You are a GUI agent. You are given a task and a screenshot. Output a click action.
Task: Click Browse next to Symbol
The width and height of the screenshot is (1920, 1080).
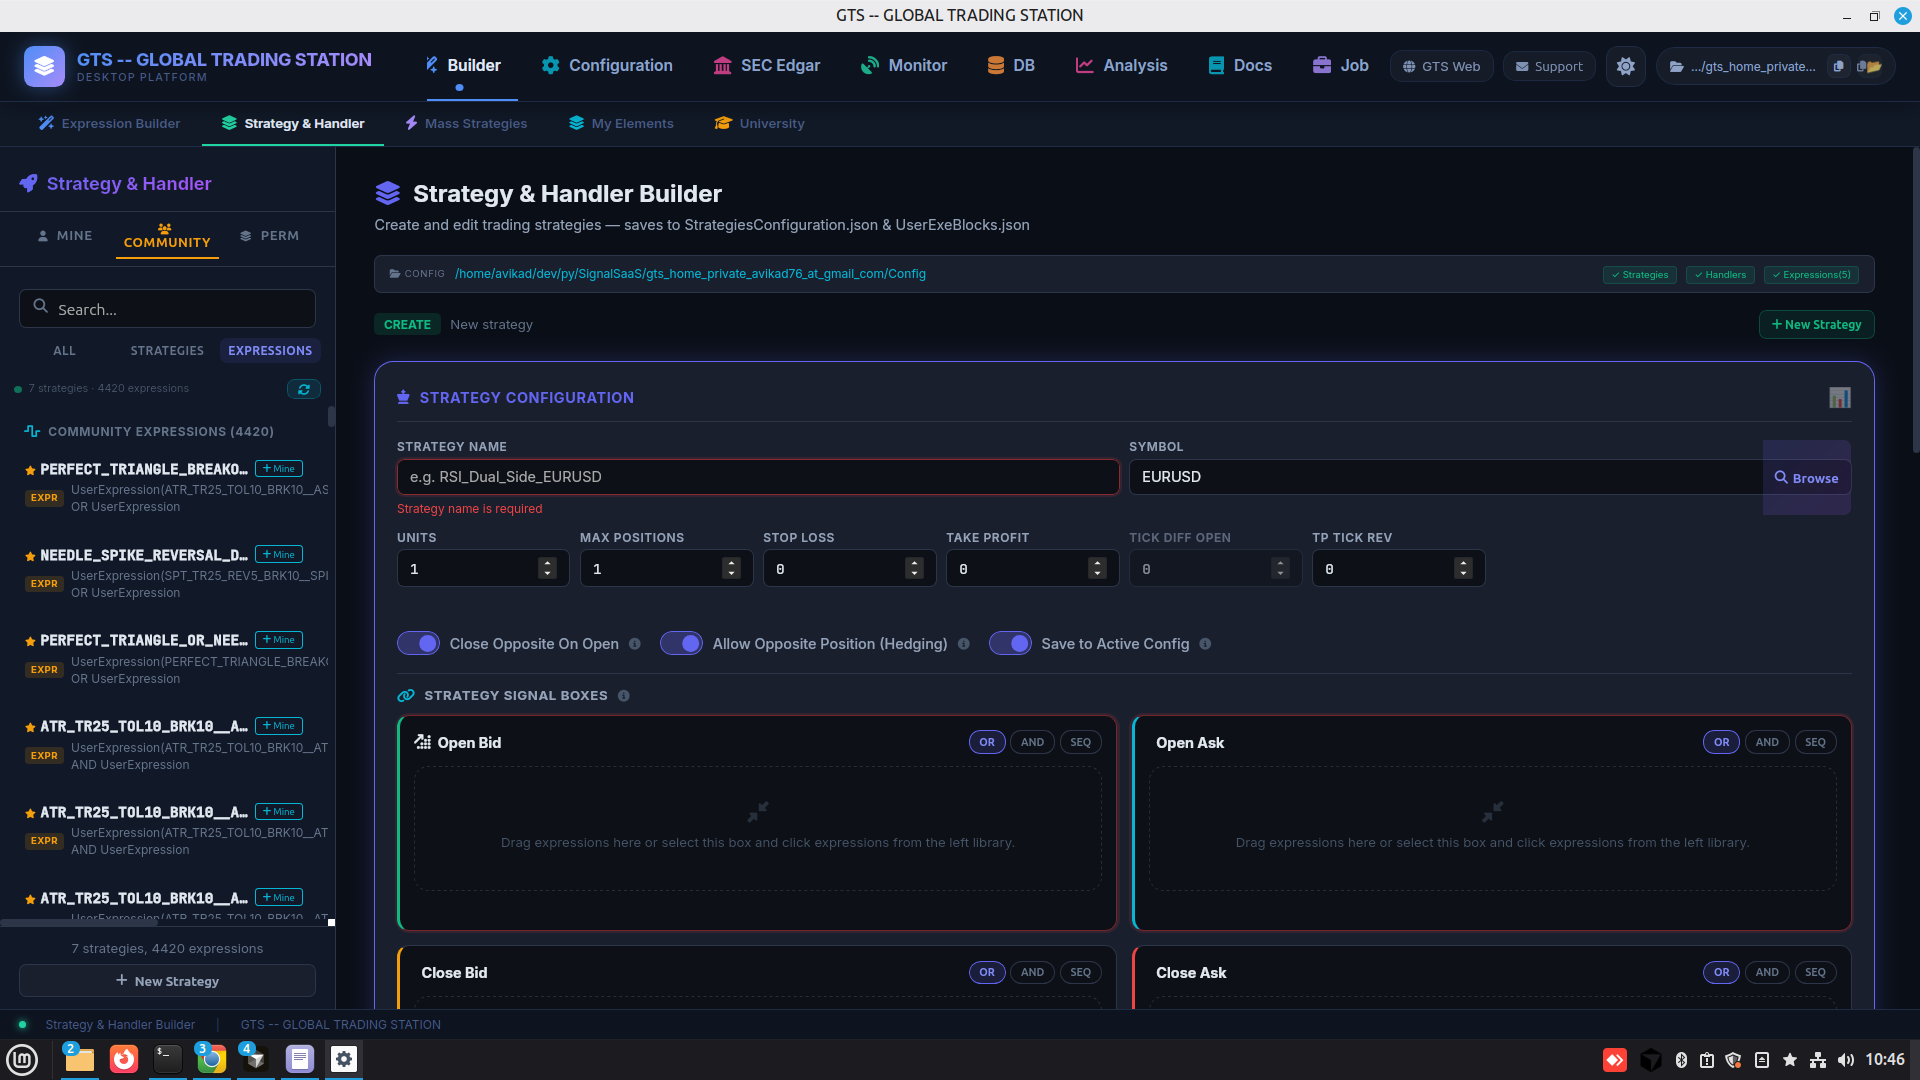(1807, 478)
